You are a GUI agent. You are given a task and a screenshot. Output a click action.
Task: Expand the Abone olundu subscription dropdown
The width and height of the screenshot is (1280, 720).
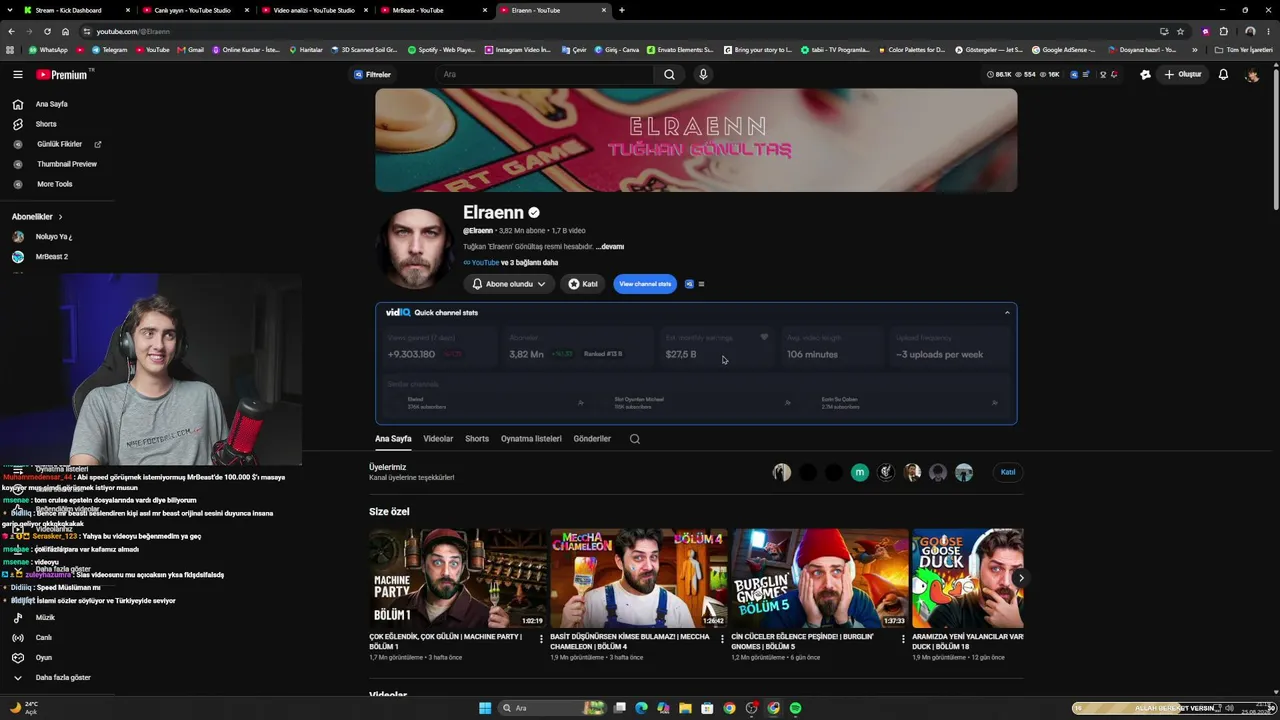pos(509,284)
